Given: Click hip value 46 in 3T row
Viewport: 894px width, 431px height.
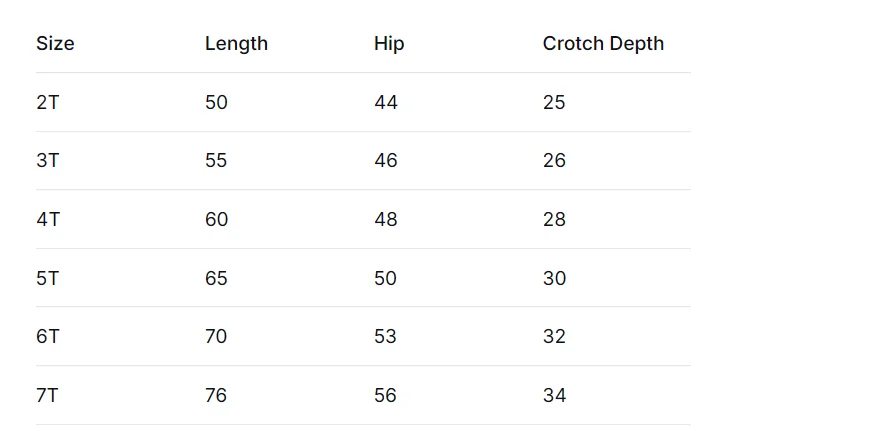Looking at the screenshot, I should pos(386,161).
